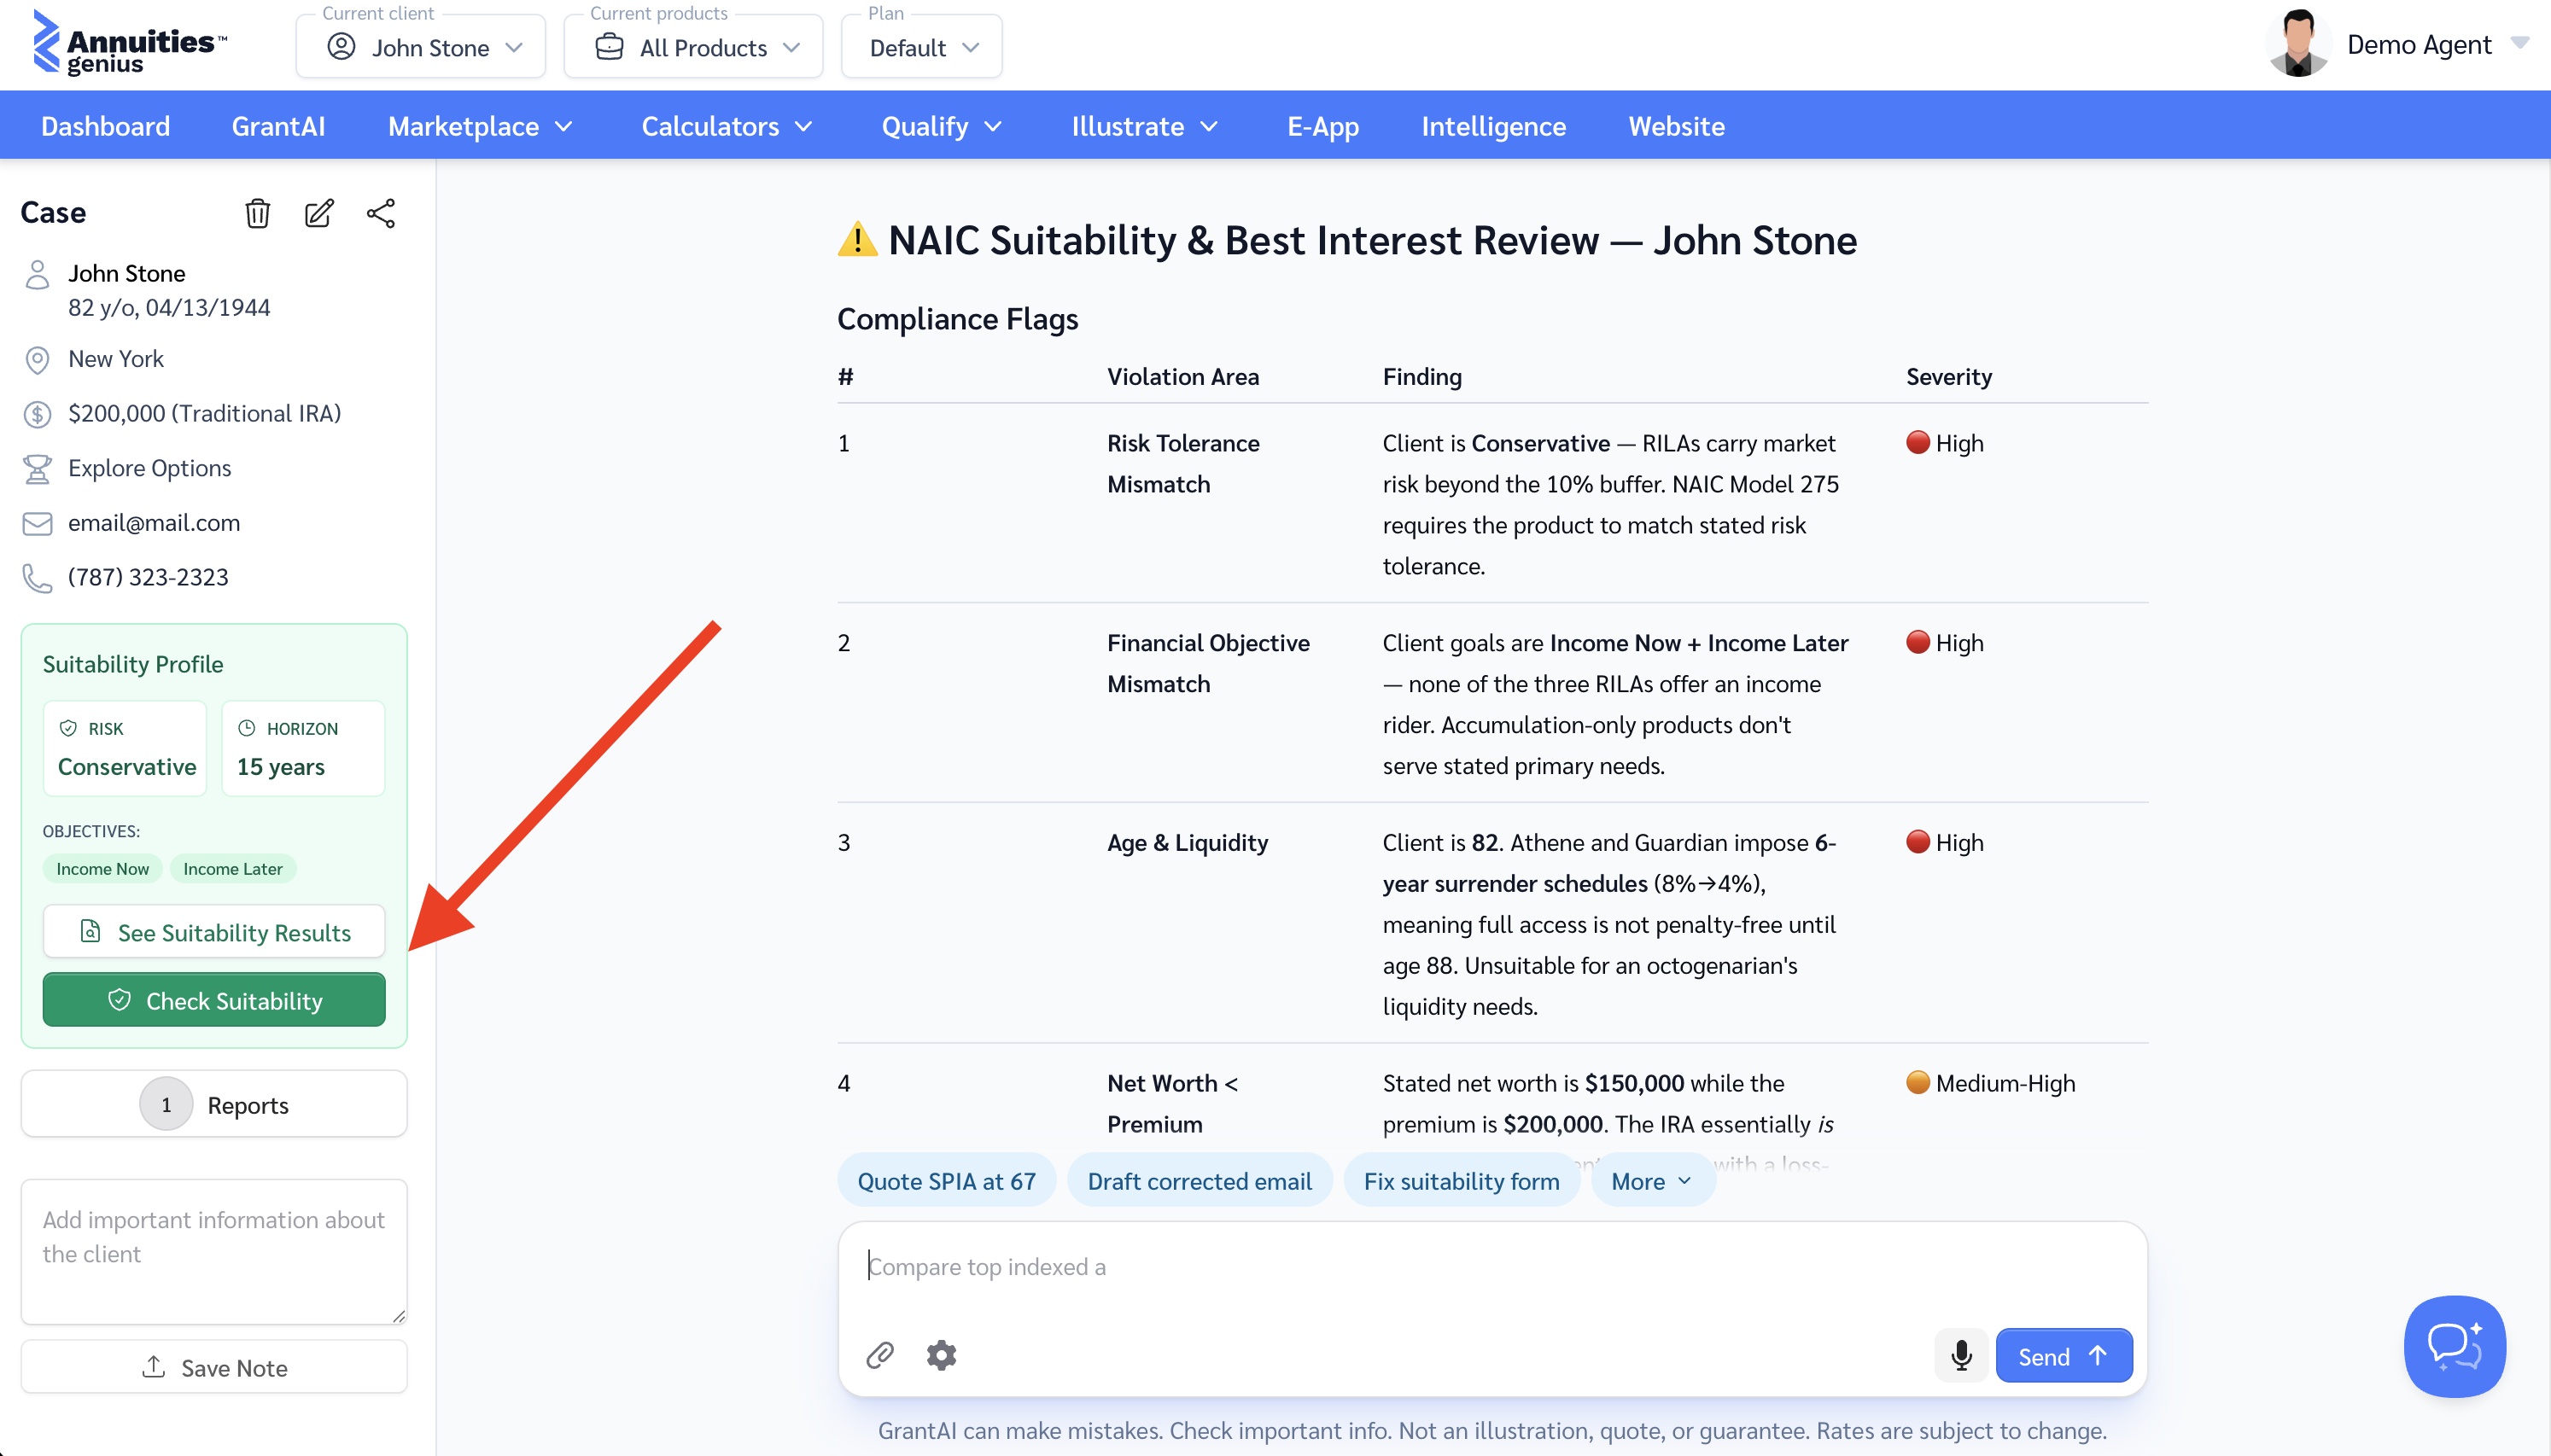The width and height of the screenshot is (2551, 1456).
Task: Click the envelope icon beside email@mail.com
Action: pyautogui.click(x=37, y=523)
